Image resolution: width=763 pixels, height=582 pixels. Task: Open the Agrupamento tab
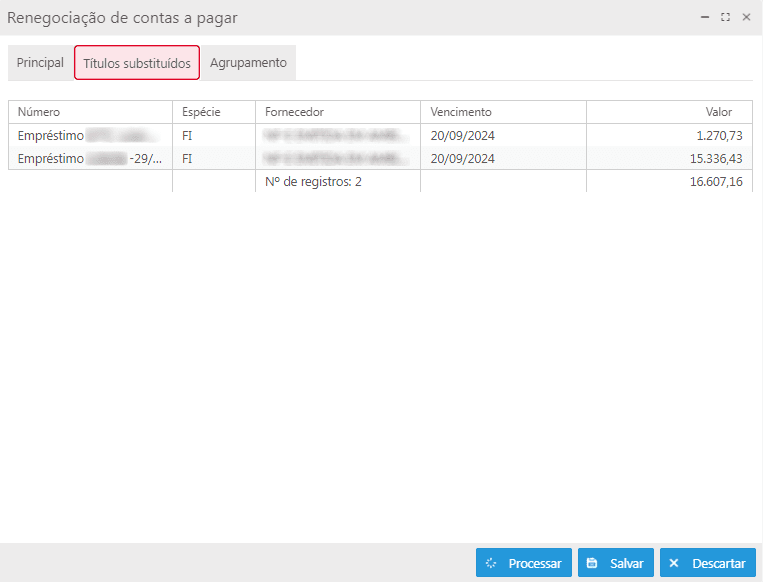(x=248, y=63)
